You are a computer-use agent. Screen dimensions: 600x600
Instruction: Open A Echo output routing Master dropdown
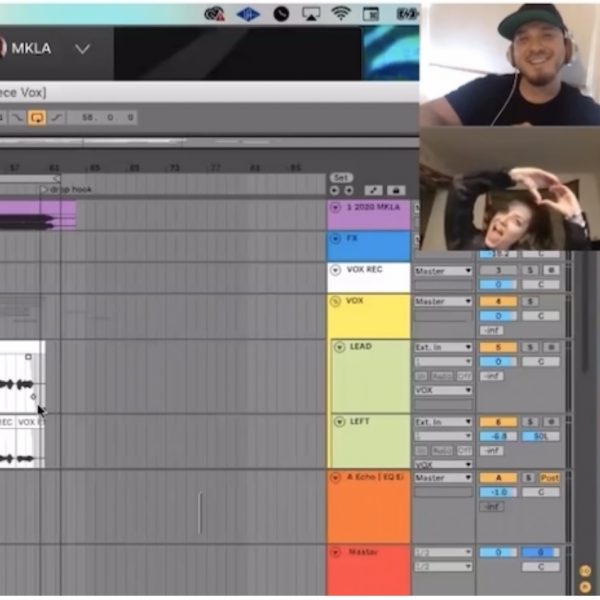tap(443, 478)
